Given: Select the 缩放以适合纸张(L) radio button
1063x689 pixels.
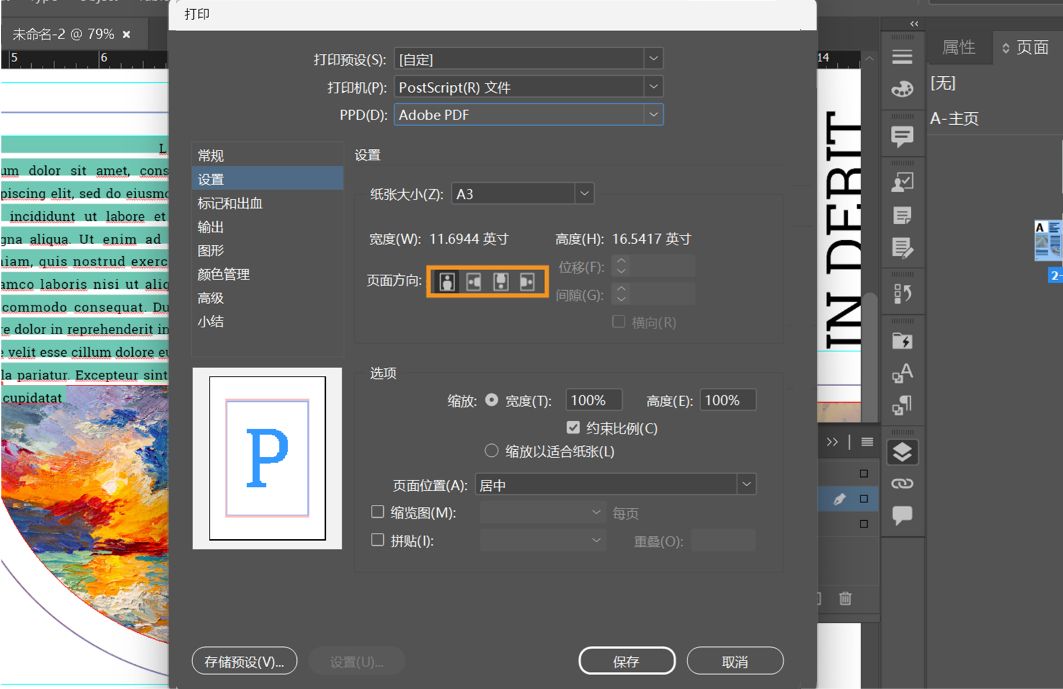Looking at the screenshot, I should [492, 450].
